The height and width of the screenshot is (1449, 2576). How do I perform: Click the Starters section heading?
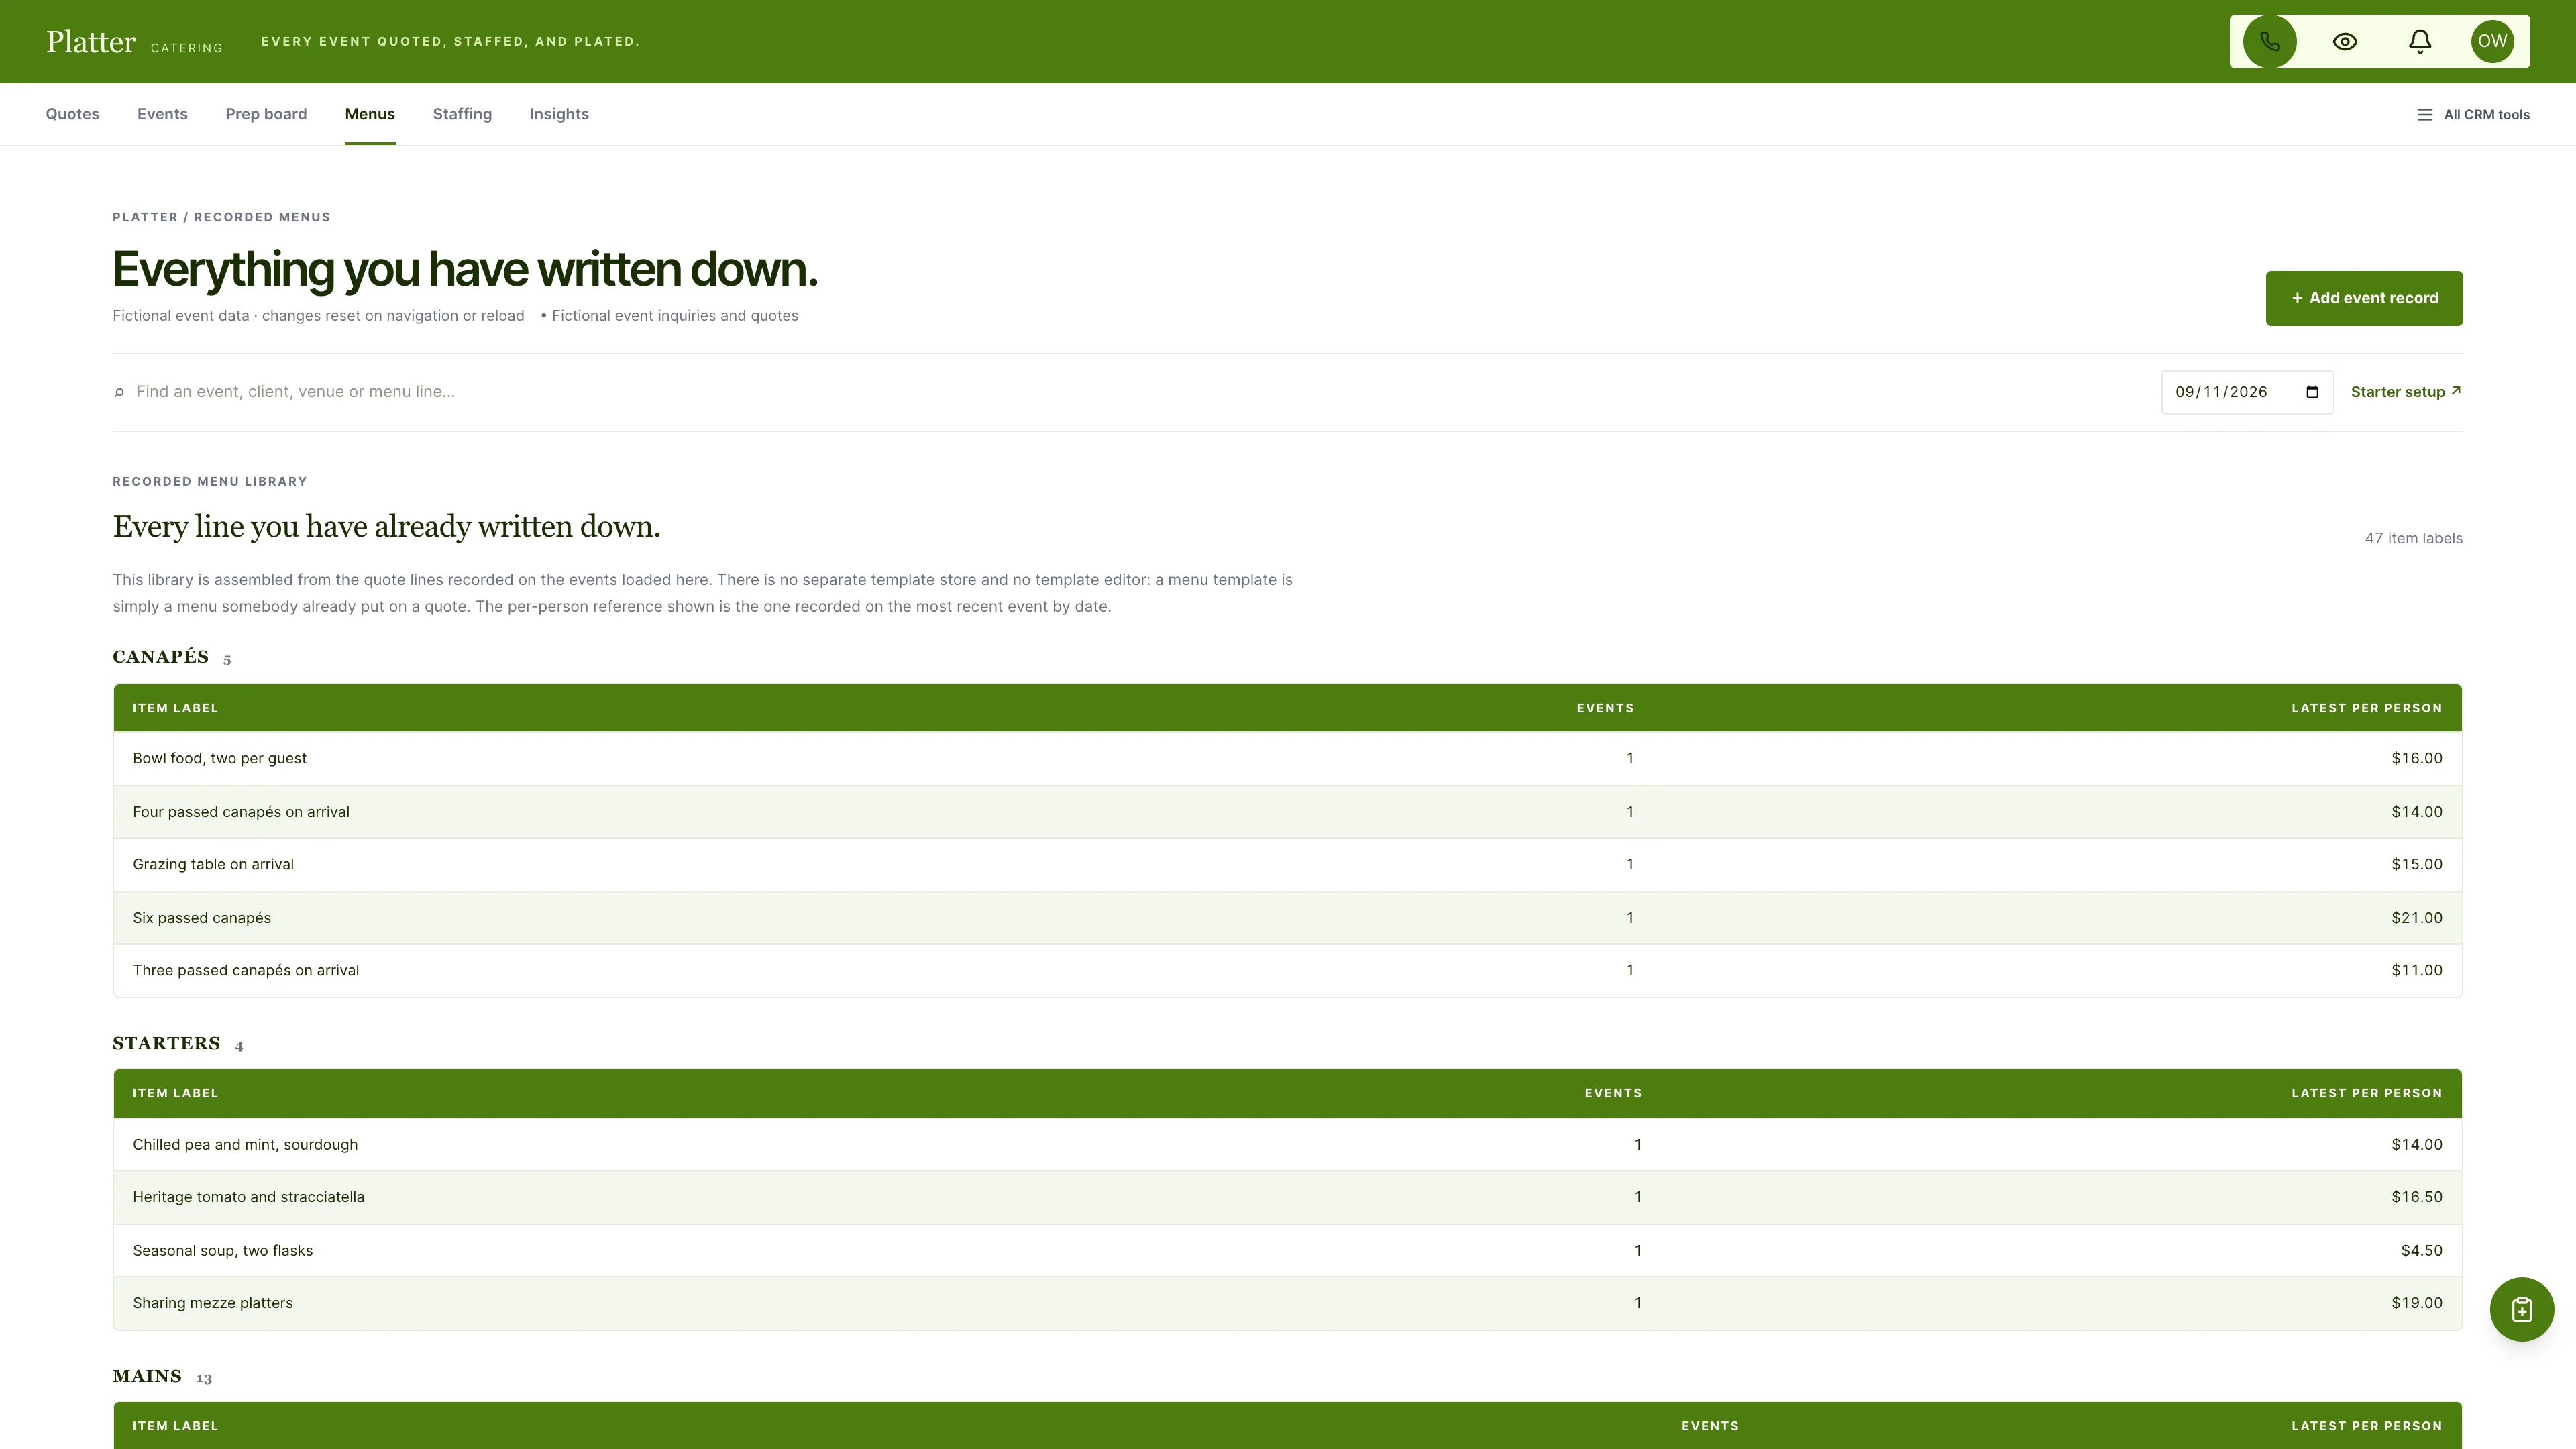[166, 1043]
